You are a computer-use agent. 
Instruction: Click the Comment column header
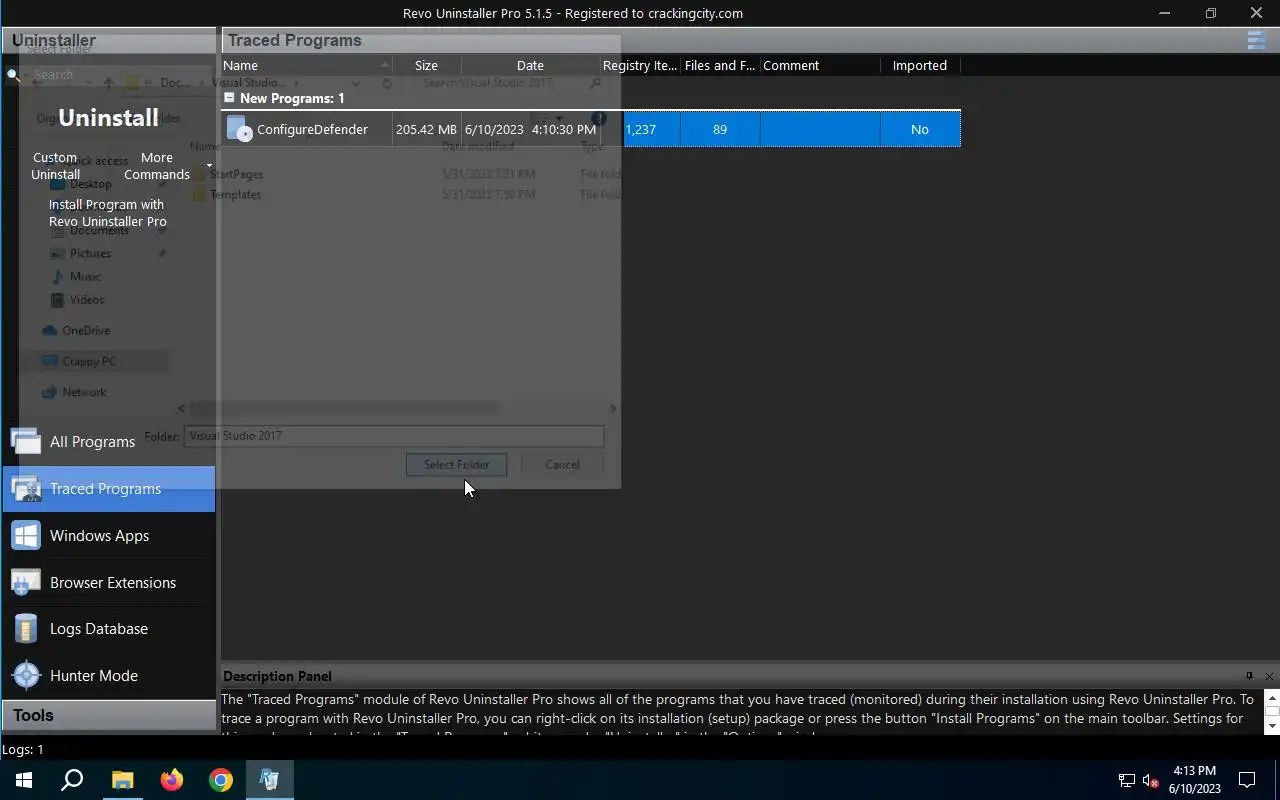click(820, 65)
